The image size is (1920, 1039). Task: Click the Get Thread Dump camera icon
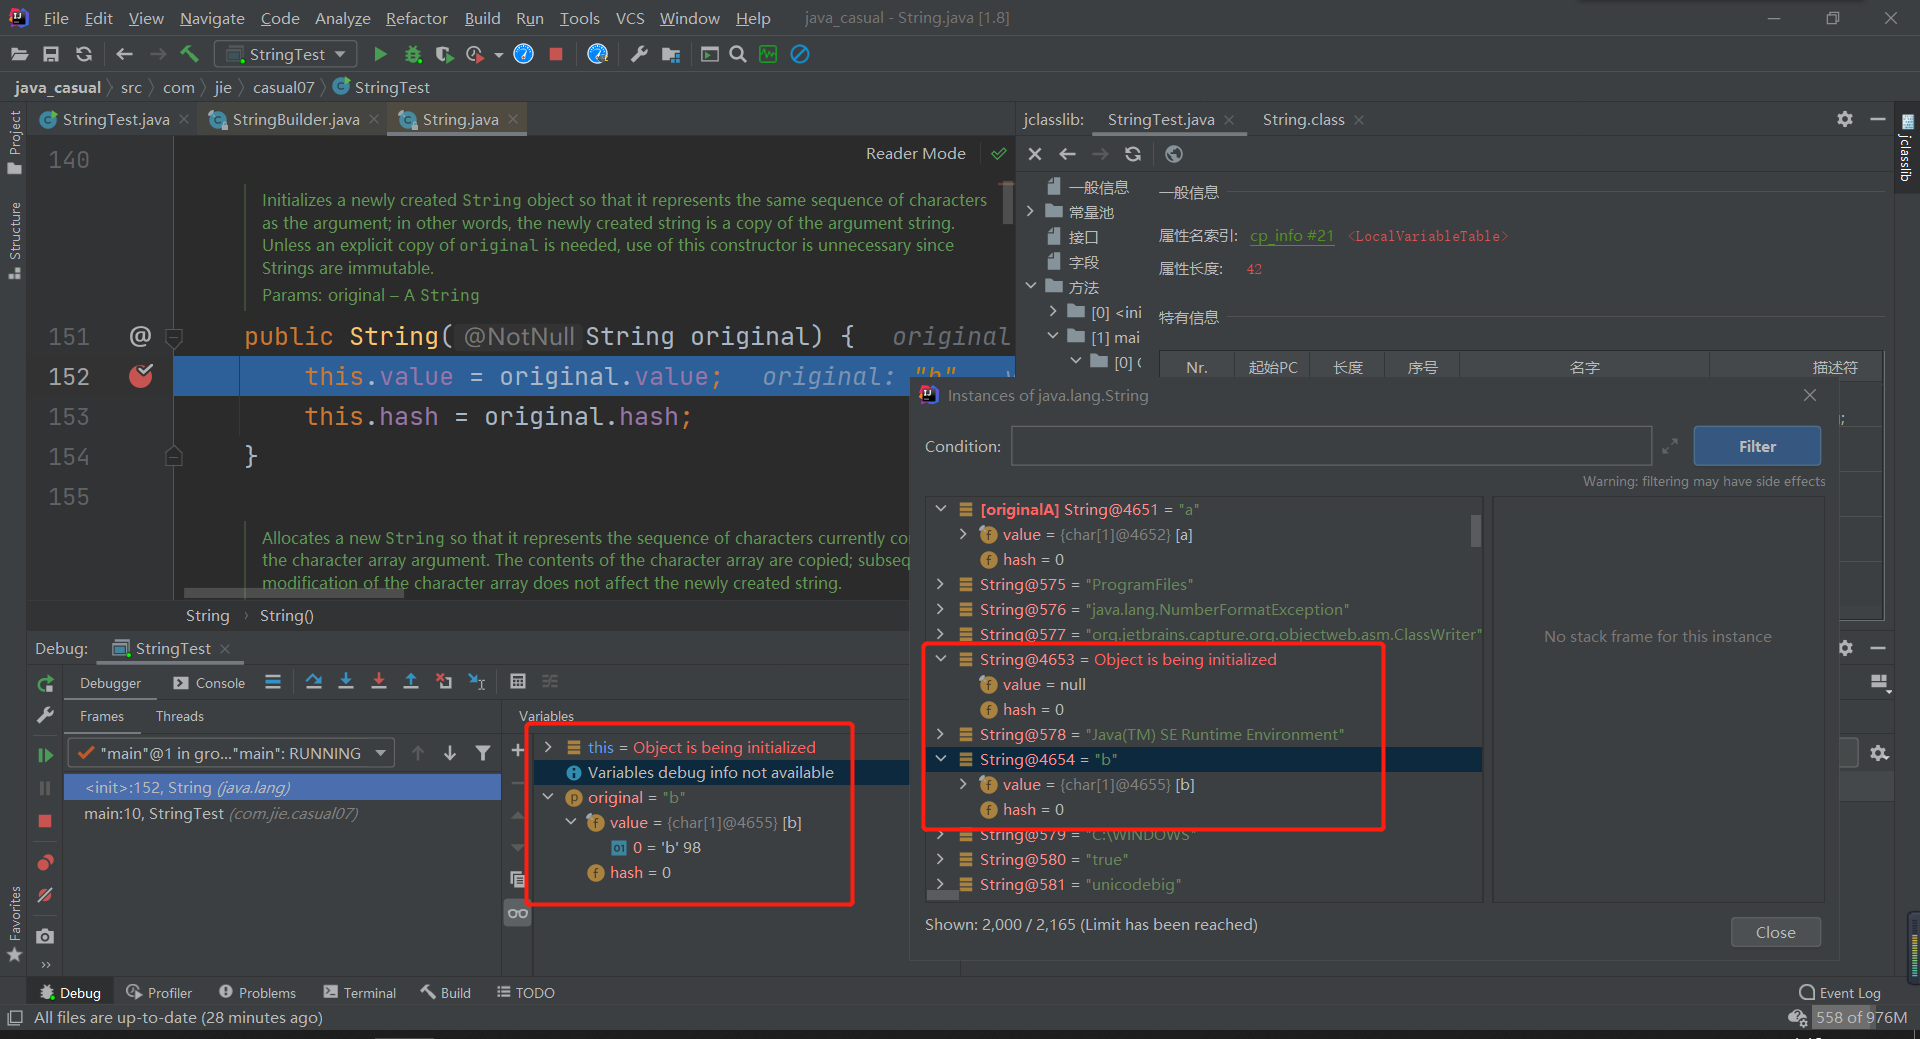(45, 936)
